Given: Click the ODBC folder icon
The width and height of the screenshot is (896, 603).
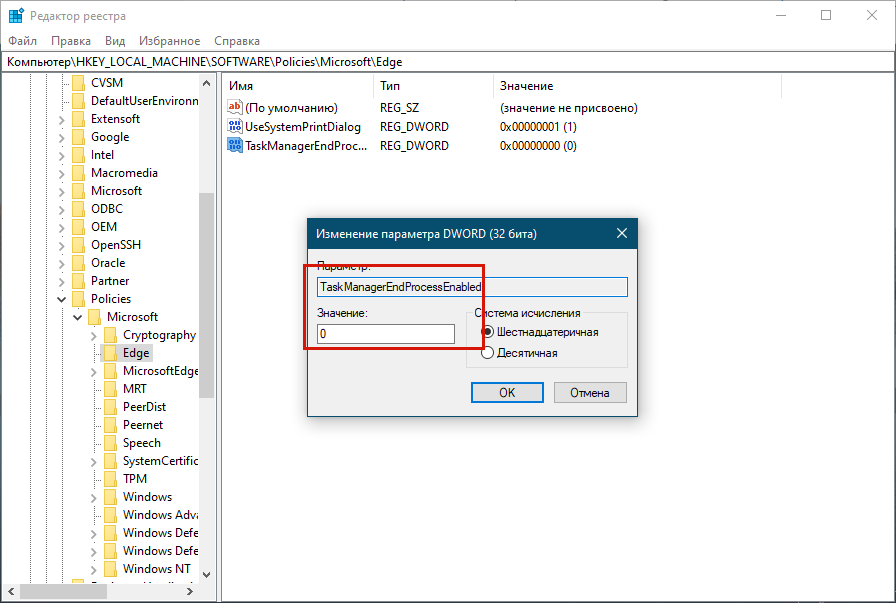Looking at the screenshot, I should pos(78,209).
